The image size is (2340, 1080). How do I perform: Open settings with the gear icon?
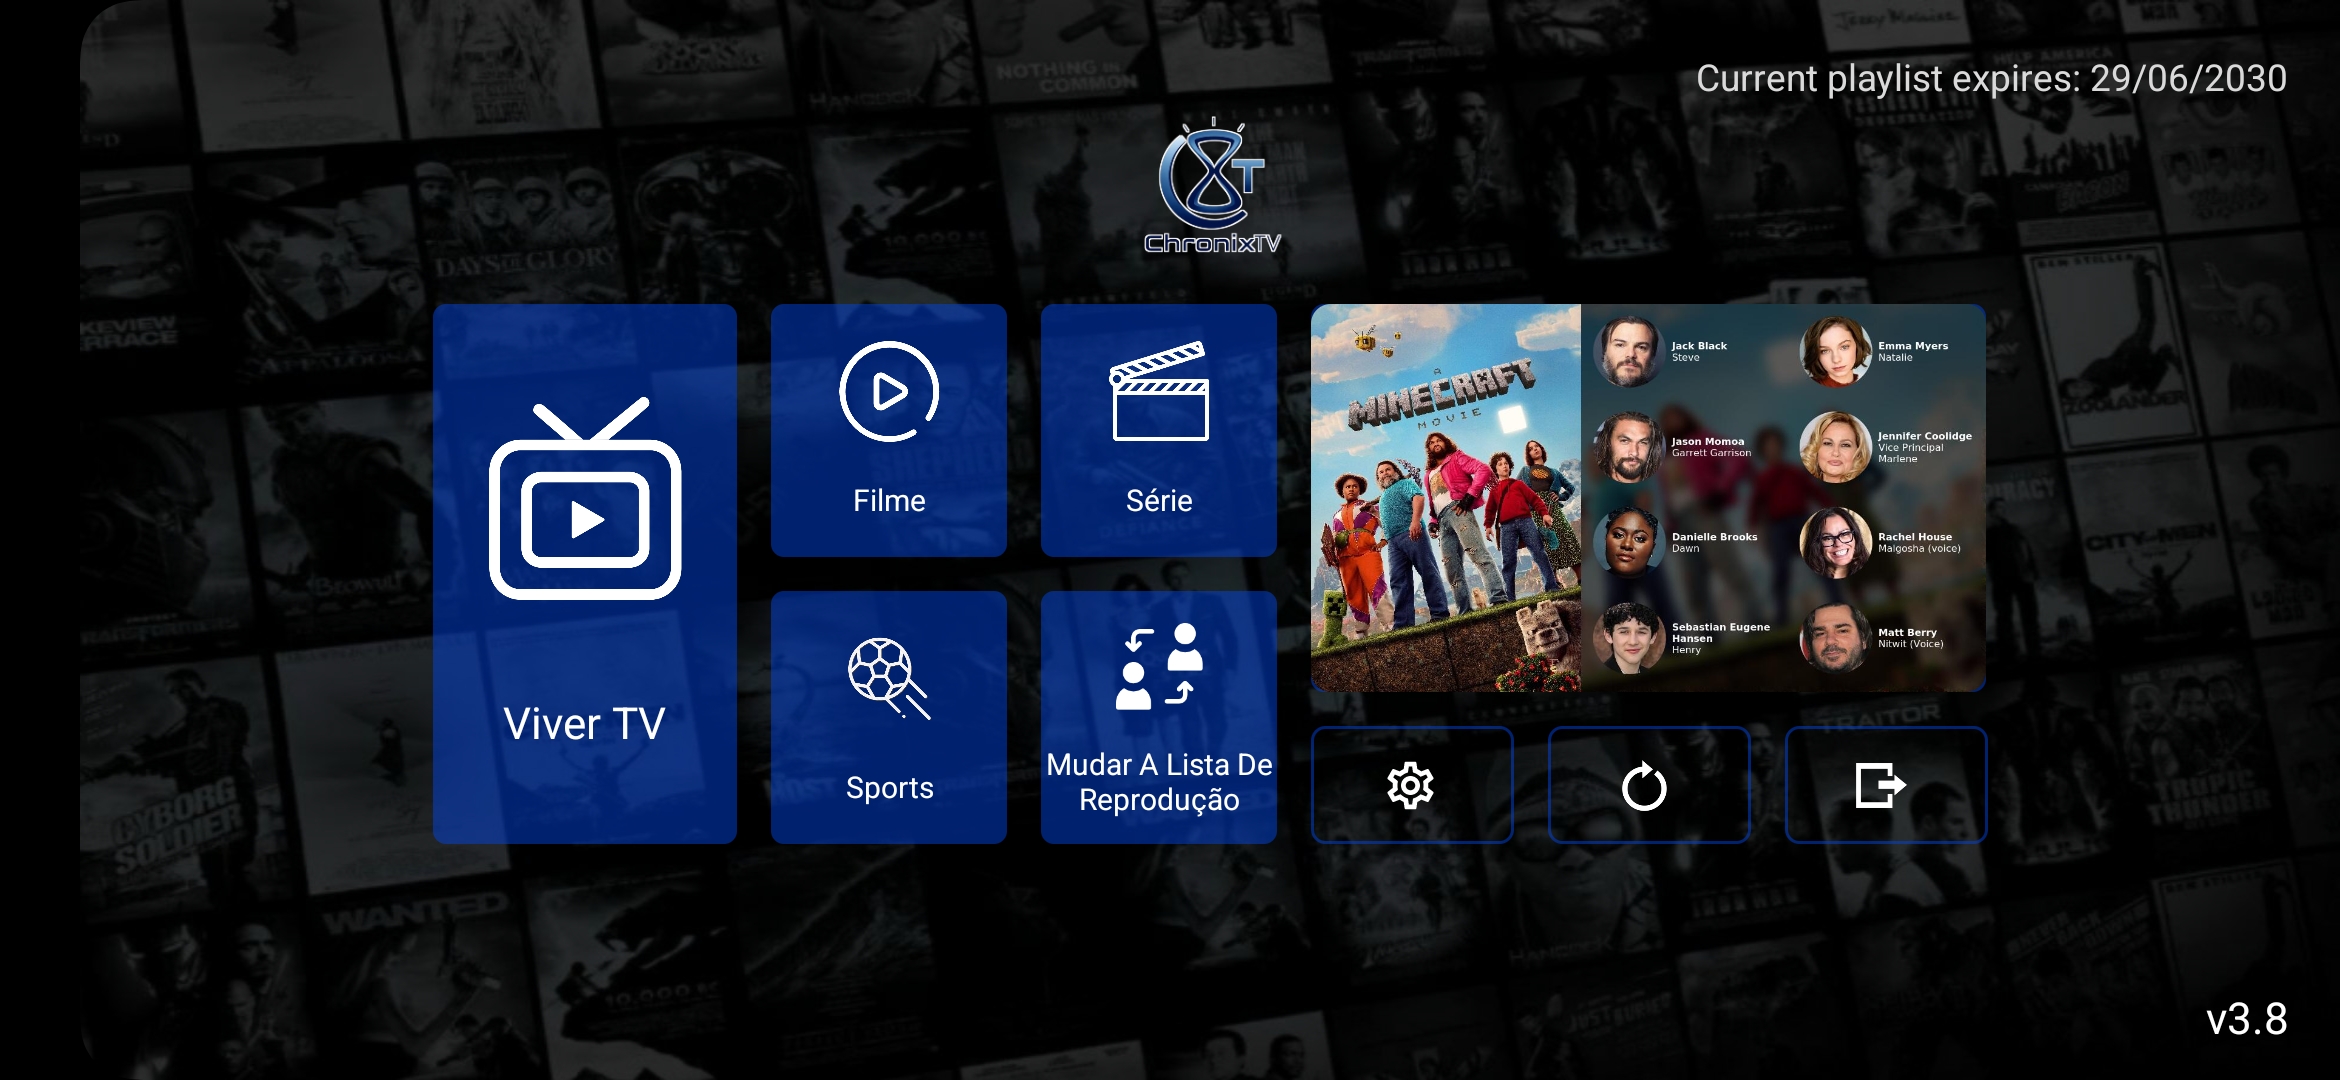pyautogui.click(x=1411, y=785)
